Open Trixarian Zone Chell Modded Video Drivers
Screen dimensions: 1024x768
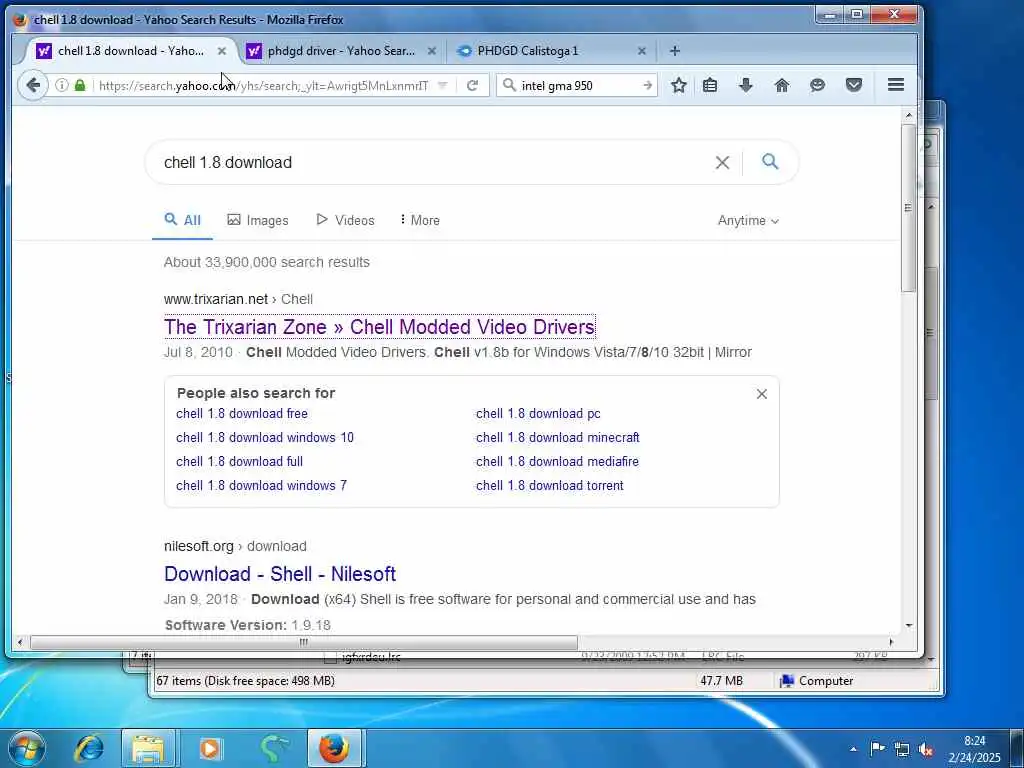(x=379, y=327)
